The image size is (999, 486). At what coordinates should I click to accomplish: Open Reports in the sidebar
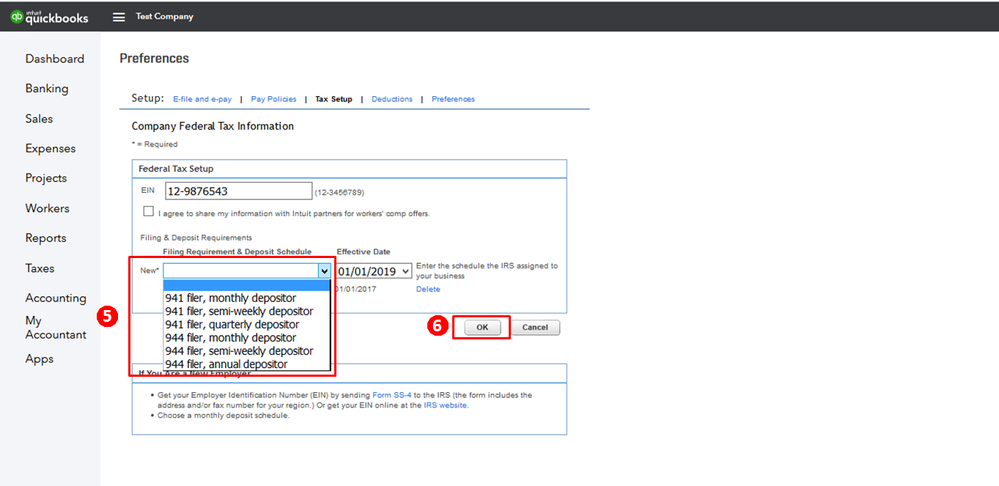[46, 238]
